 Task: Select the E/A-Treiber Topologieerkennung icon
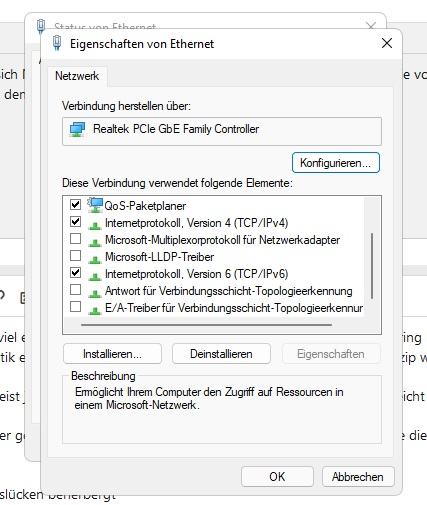(95, 311)
